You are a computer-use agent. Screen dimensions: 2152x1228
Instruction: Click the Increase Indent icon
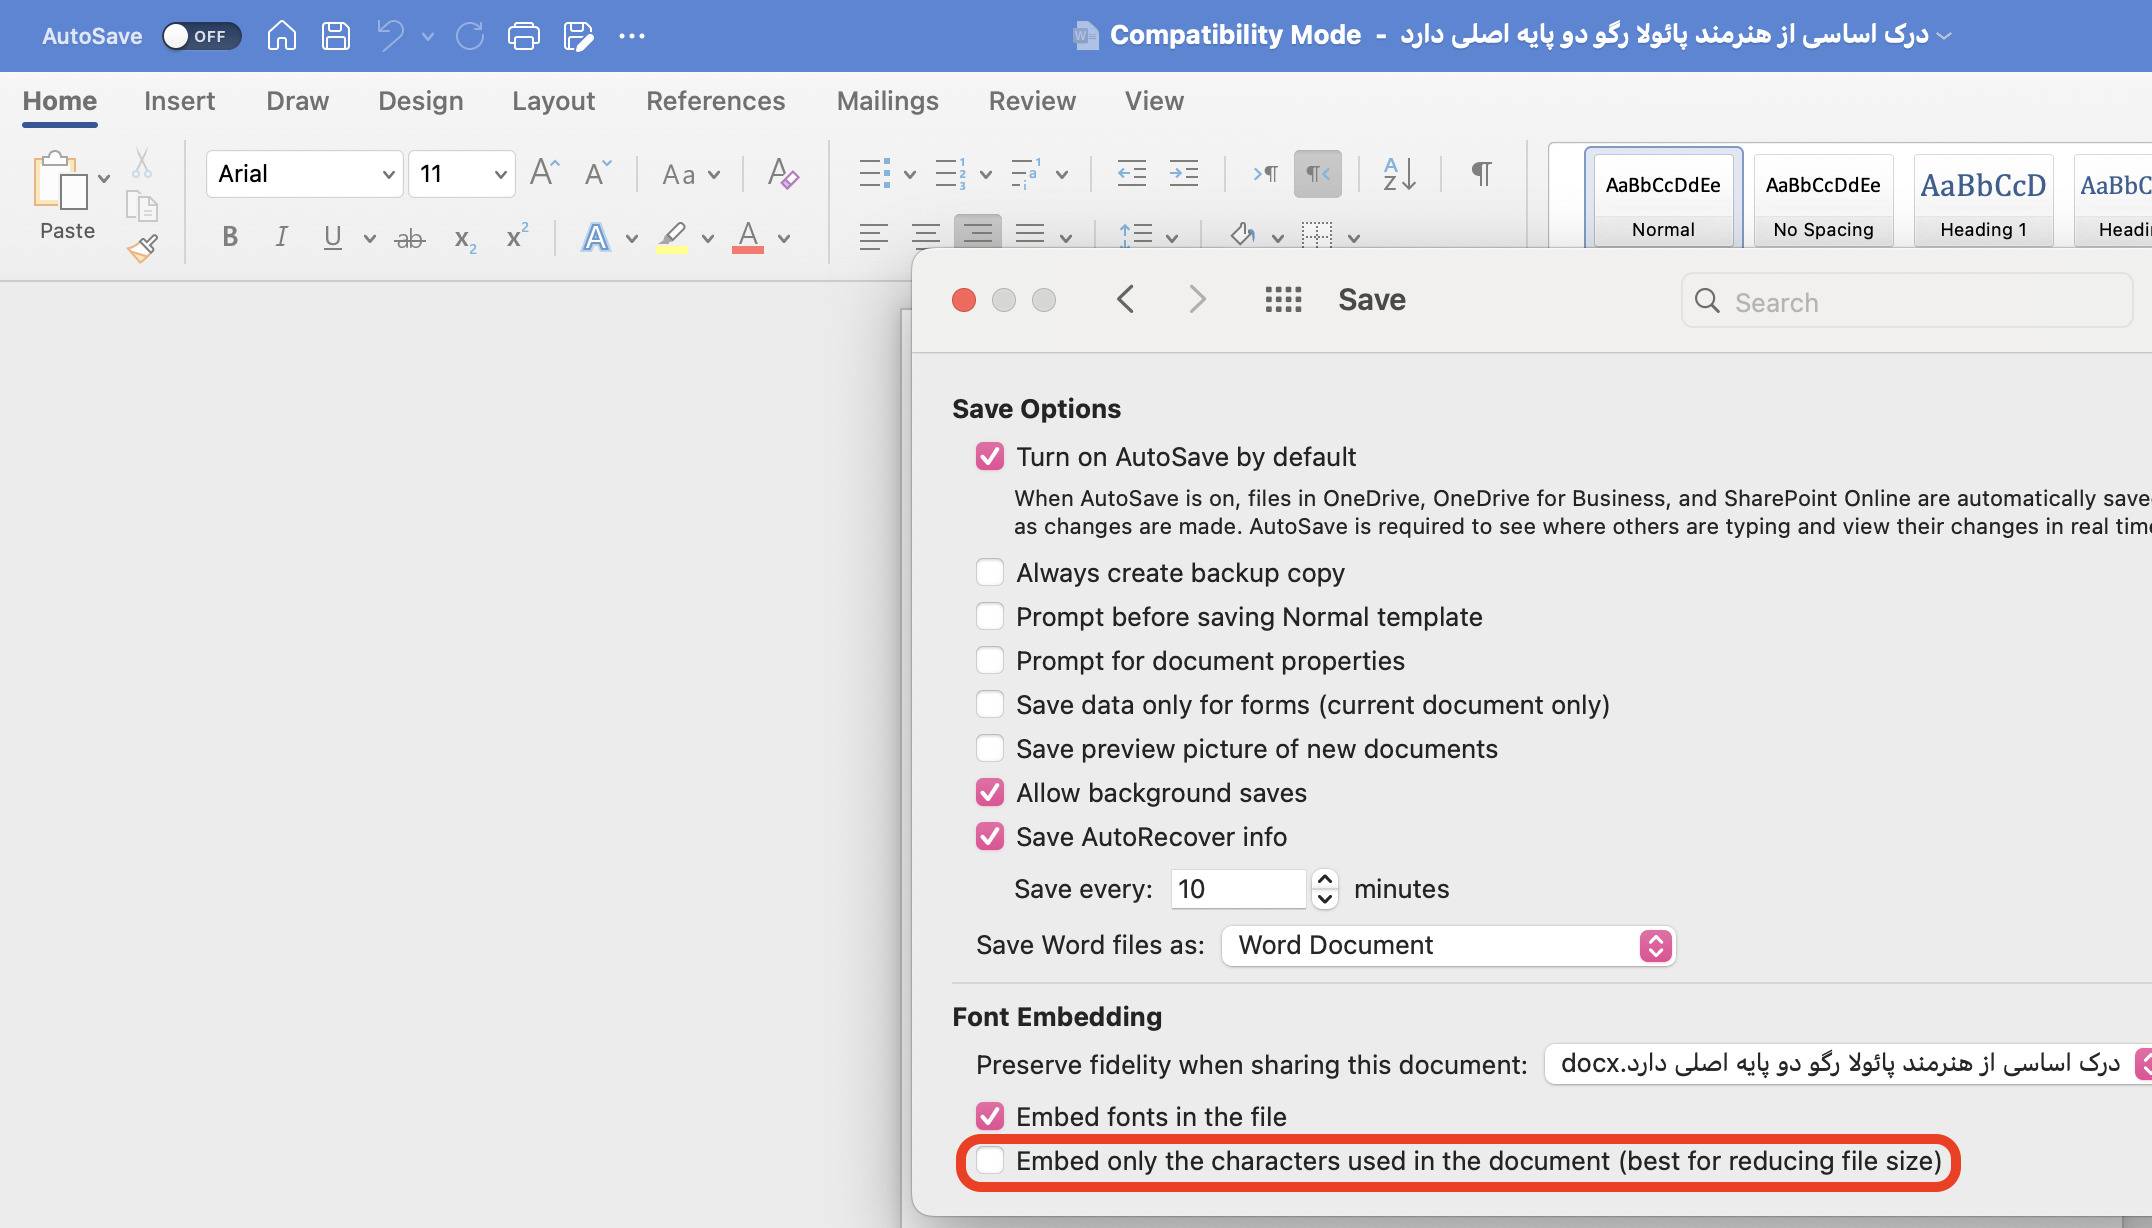click(x=1184, y=174)
